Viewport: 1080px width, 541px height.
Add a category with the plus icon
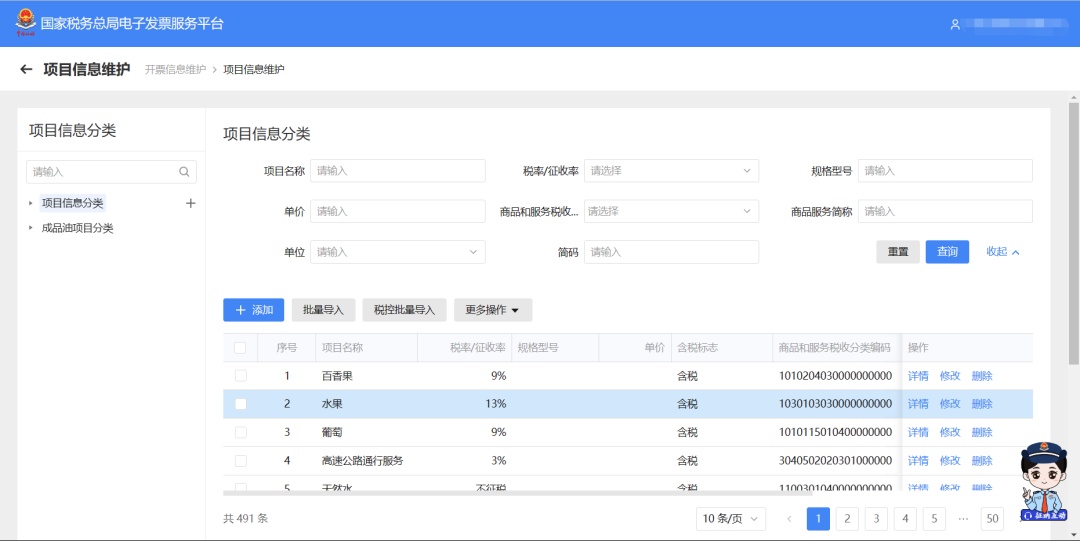191,203
